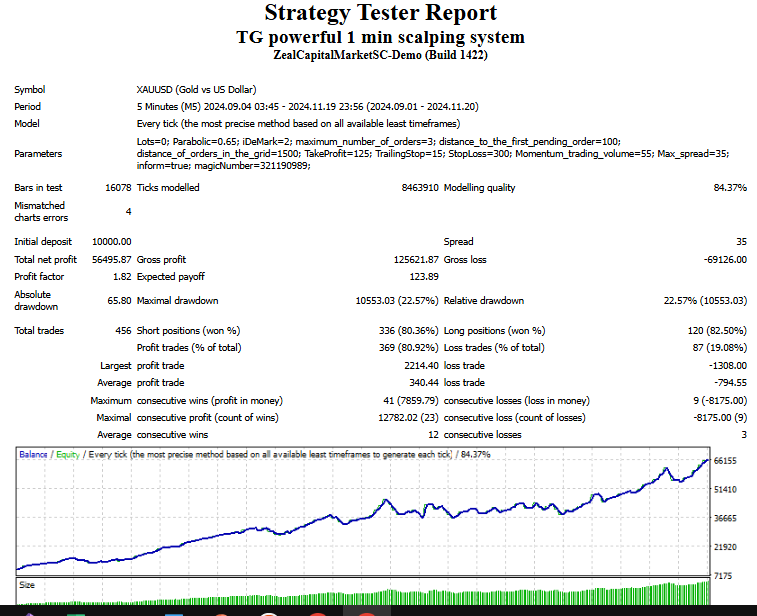Viewport: 757px width, 616px height.
Task: Click the Model label
Action: point(27,124)
